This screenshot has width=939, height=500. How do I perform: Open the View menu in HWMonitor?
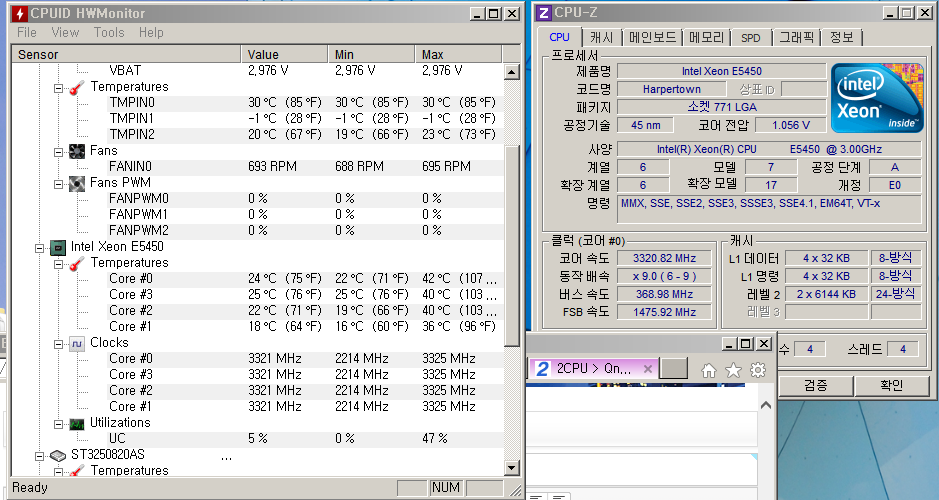pyautogui.click(x=65, y=32)
